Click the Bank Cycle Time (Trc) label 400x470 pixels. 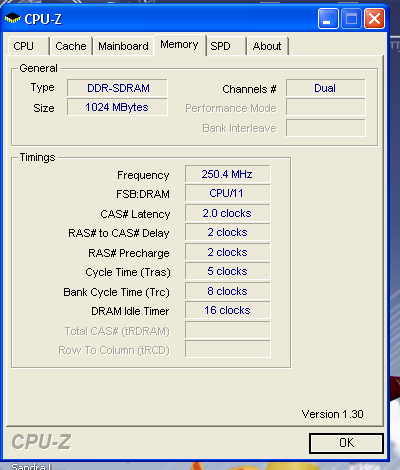tap(117, 292)
